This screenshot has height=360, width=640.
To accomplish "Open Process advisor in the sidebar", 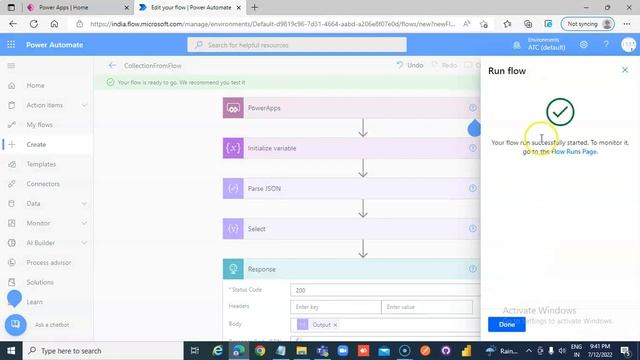I will [x=49, y=262].
